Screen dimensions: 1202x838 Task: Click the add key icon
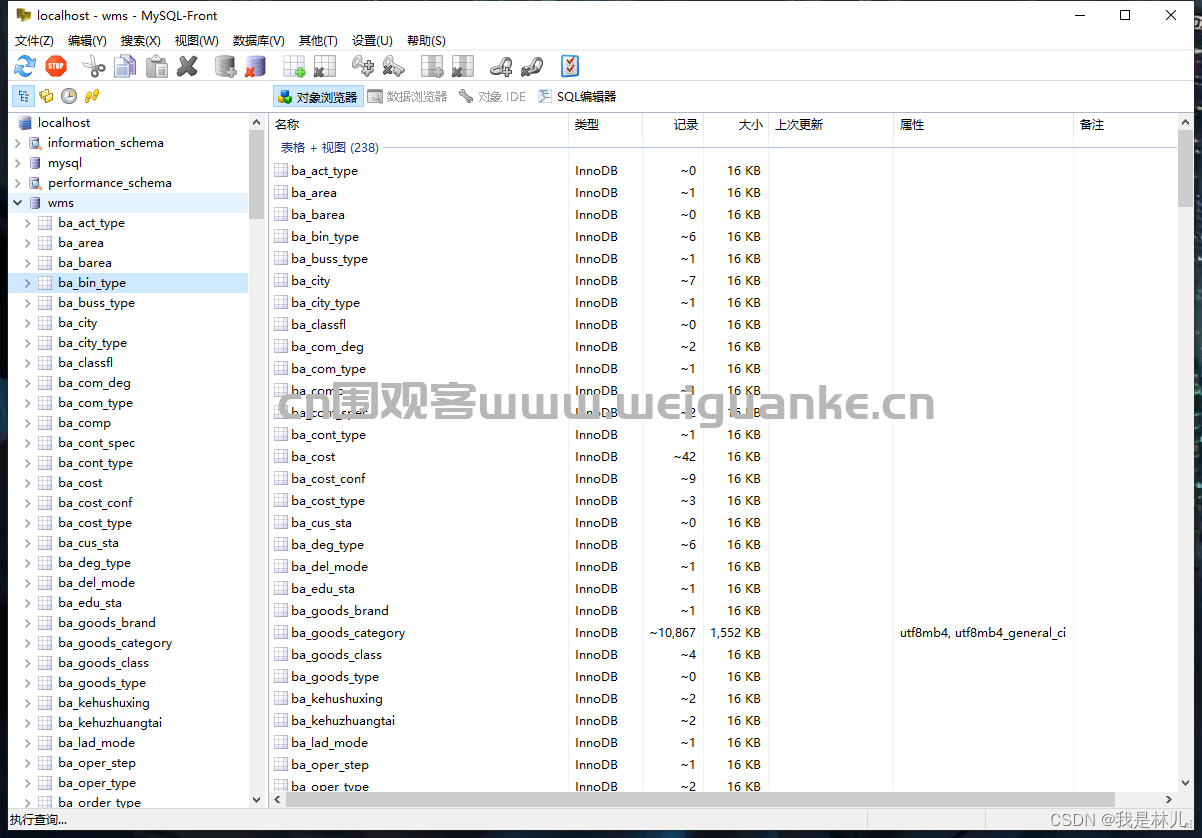363,67
